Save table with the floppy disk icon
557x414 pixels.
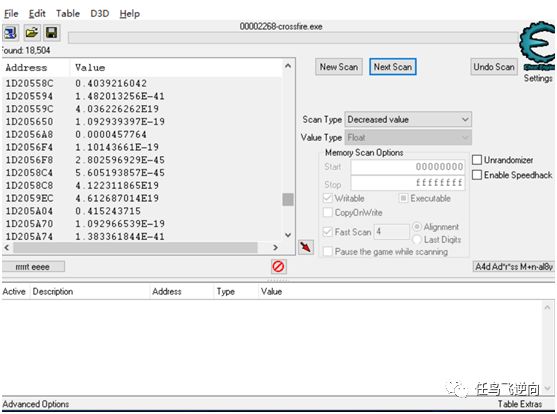52,33
